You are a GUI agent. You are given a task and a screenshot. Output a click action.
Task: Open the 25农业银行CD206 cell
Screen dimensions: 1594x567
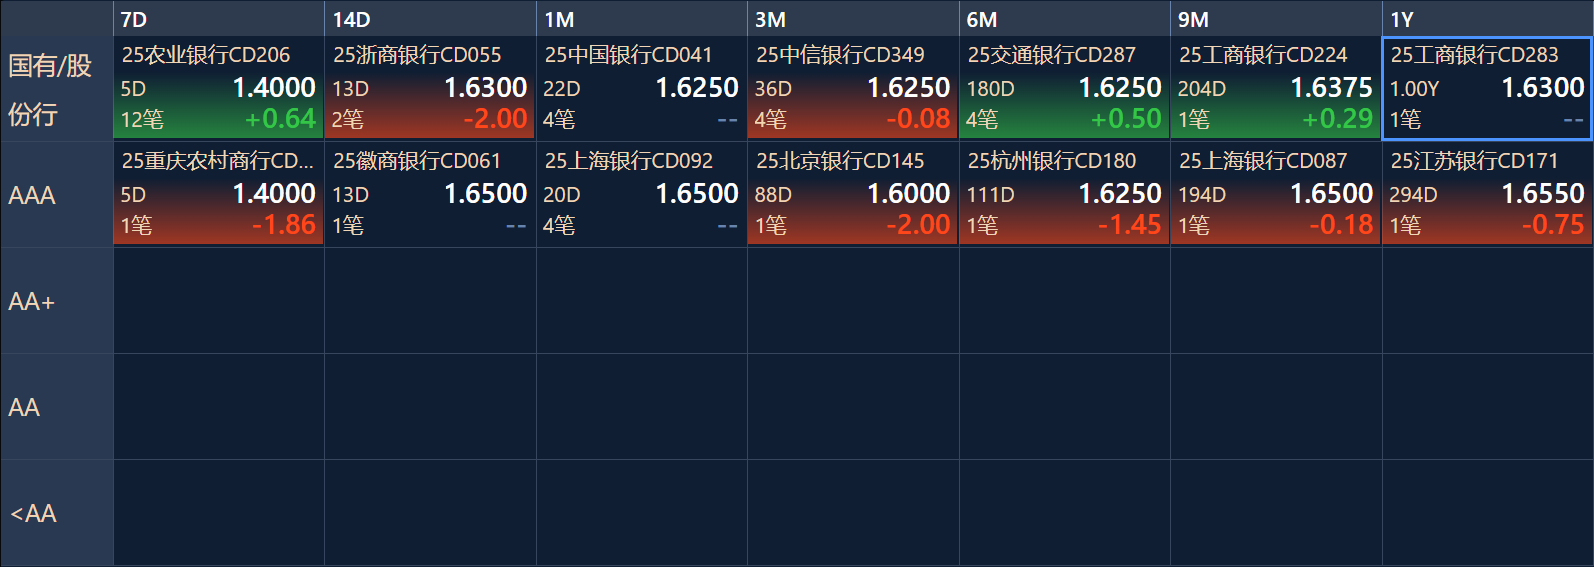click(218, 88)
